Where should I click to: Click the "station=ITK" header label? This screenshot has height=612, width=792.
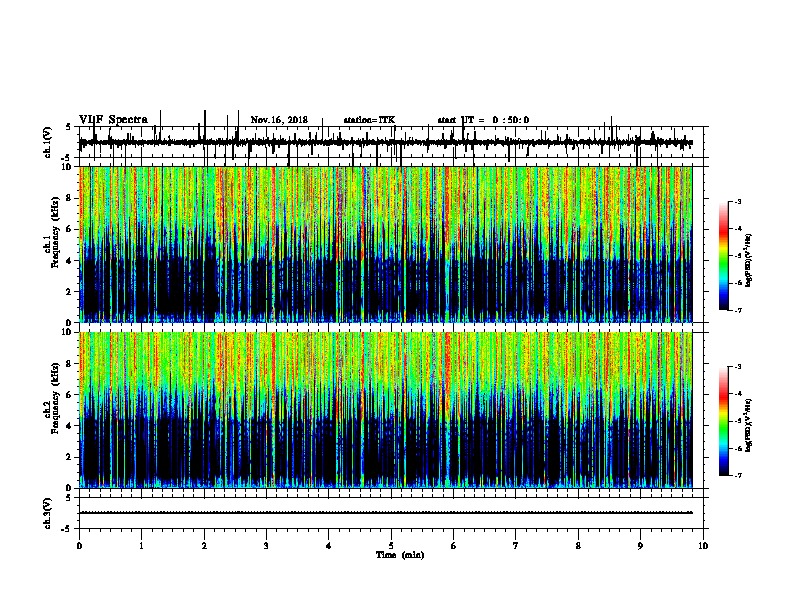click(x=369, y=120)
